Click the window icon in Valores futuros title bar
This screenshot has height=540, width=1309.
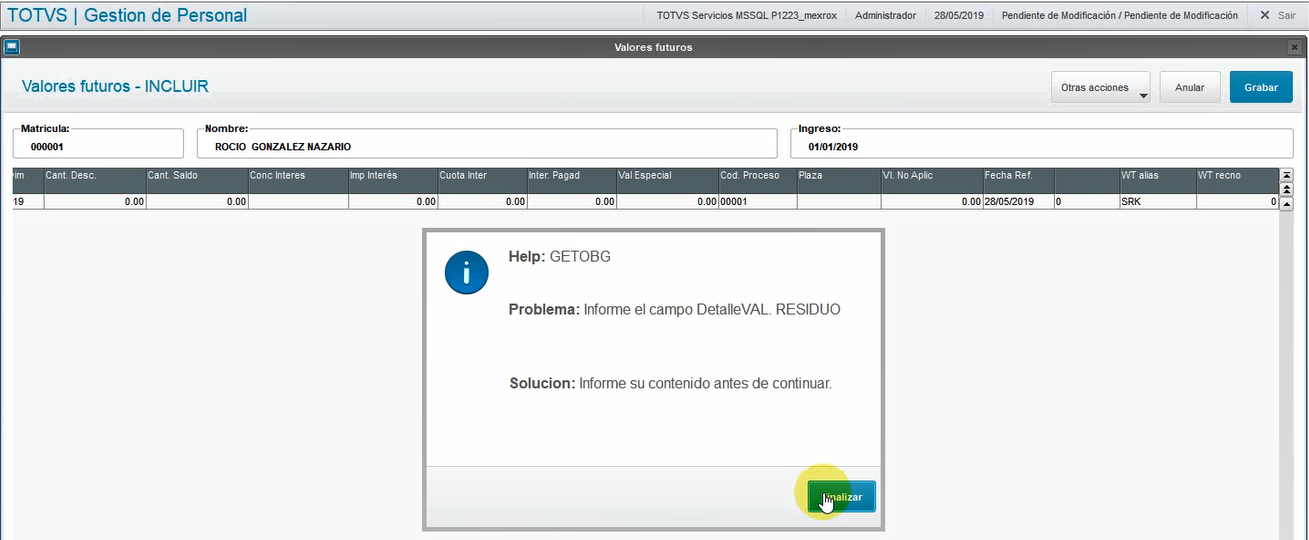click(11, 47)
